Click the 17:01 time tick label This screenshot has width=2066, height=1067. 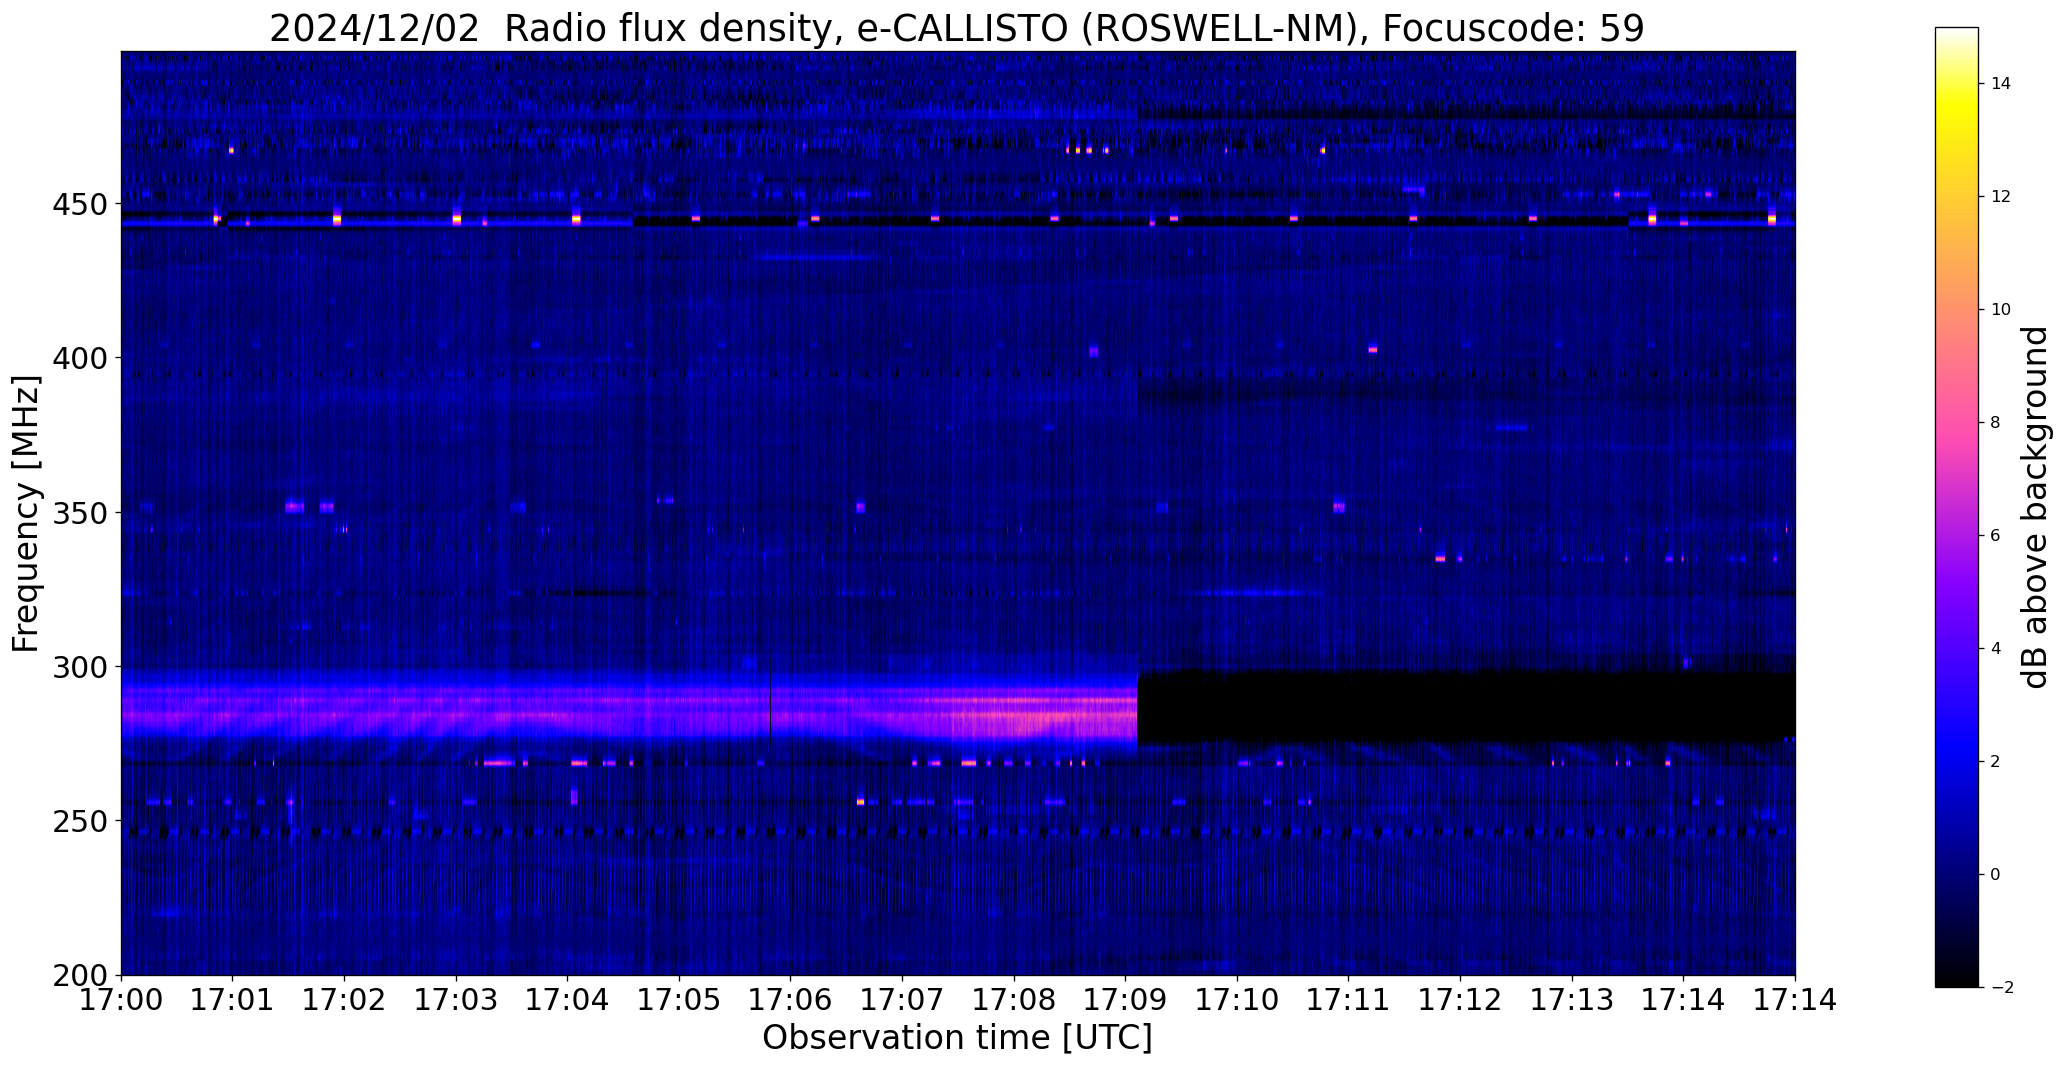point(233,1000)
